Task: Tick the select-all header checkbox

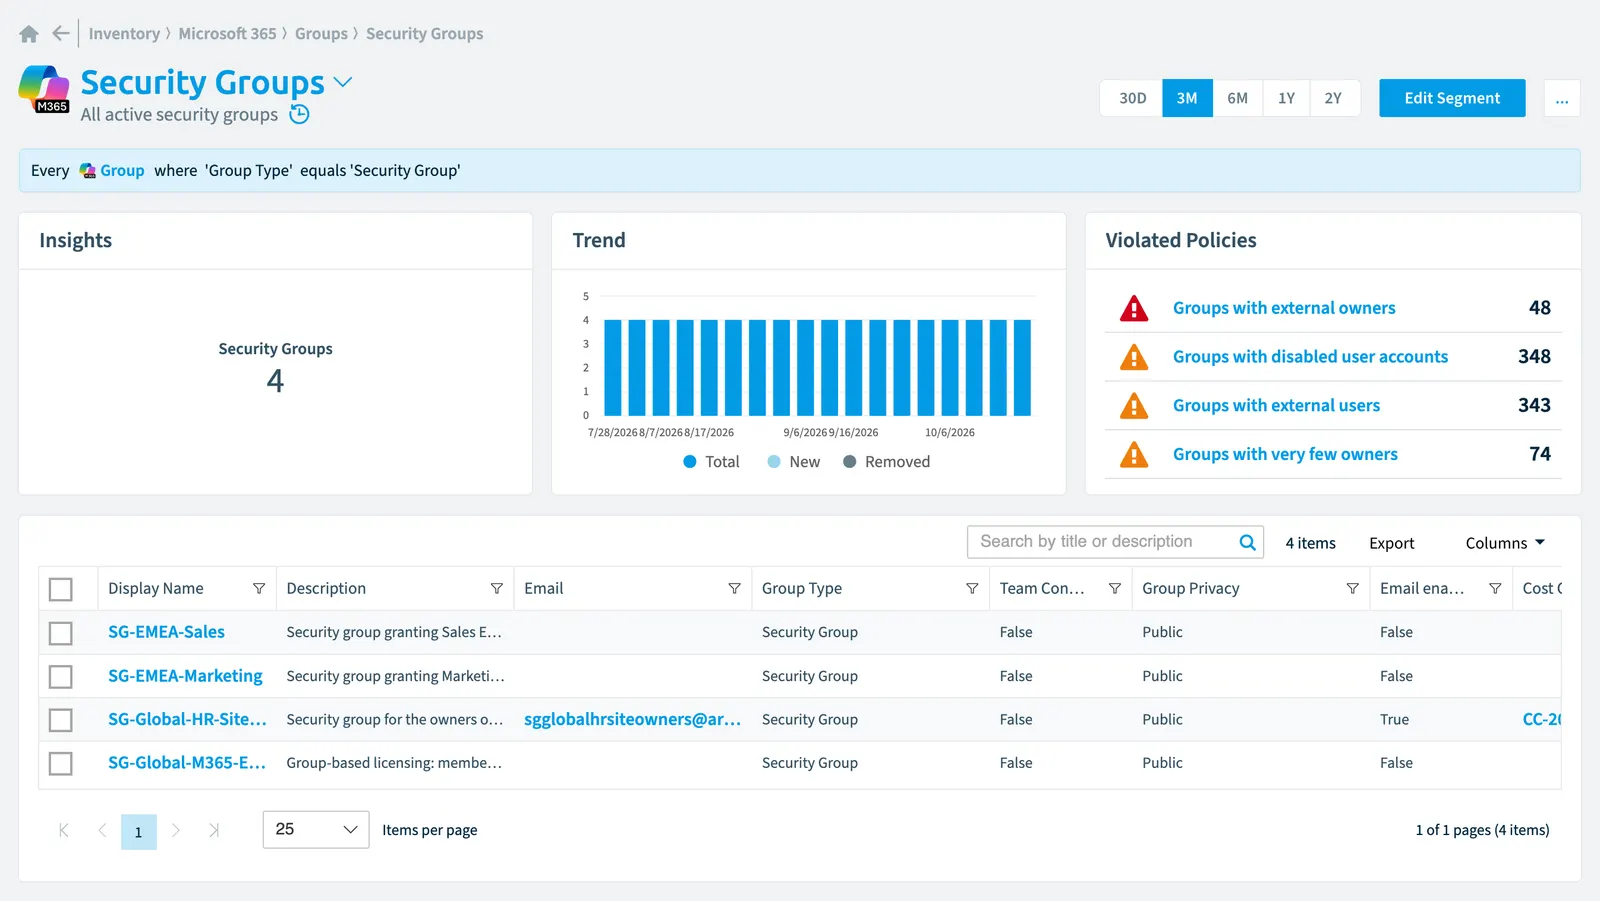Action: coord(61,590)
